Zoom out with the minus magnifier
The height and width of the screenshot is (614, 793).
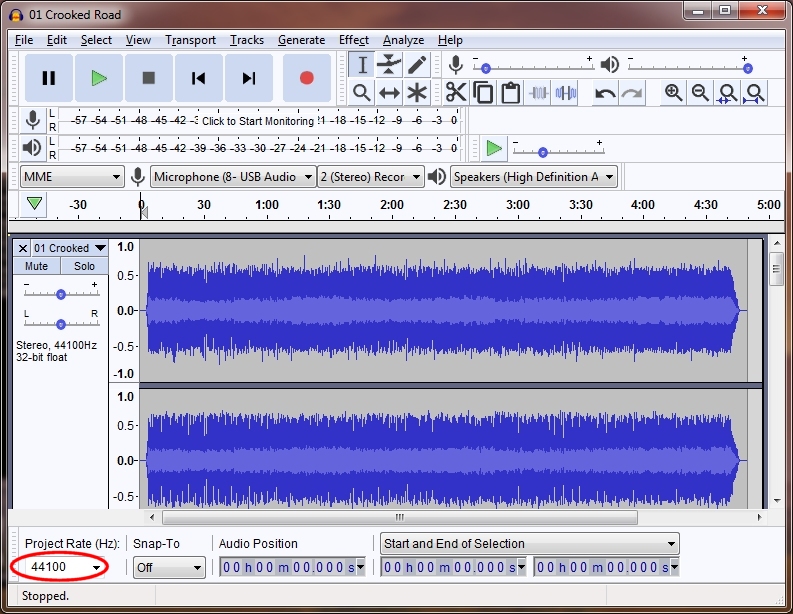[700, 93]
